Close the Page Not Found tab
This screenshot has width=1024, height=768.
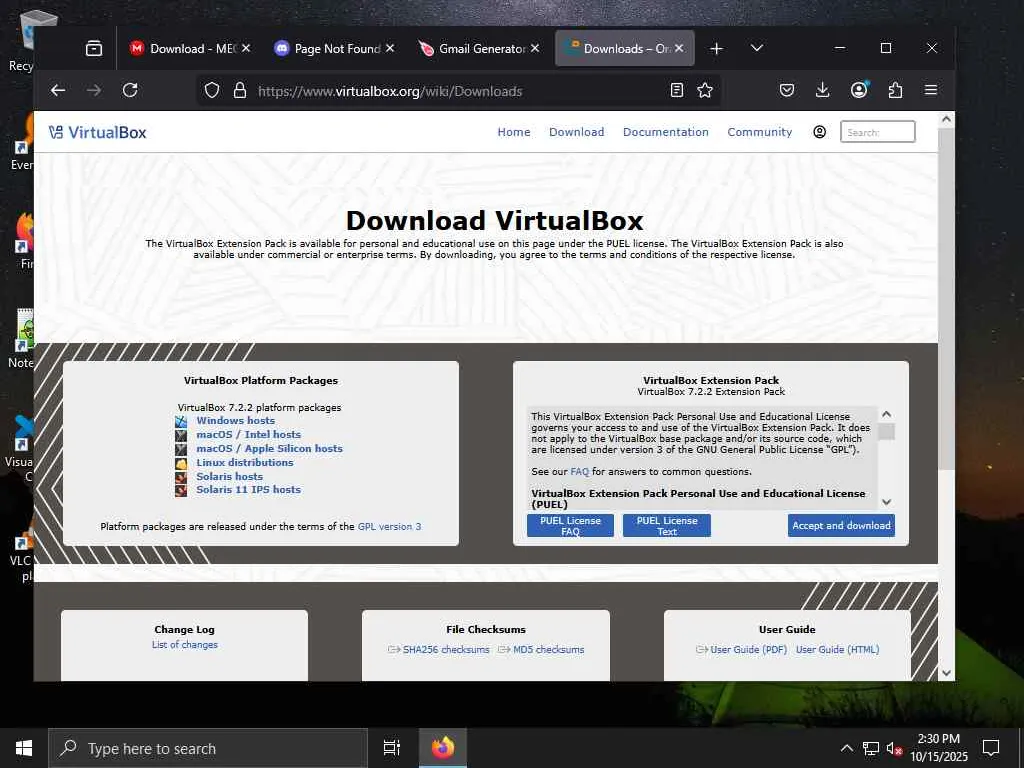pos(390,48)
